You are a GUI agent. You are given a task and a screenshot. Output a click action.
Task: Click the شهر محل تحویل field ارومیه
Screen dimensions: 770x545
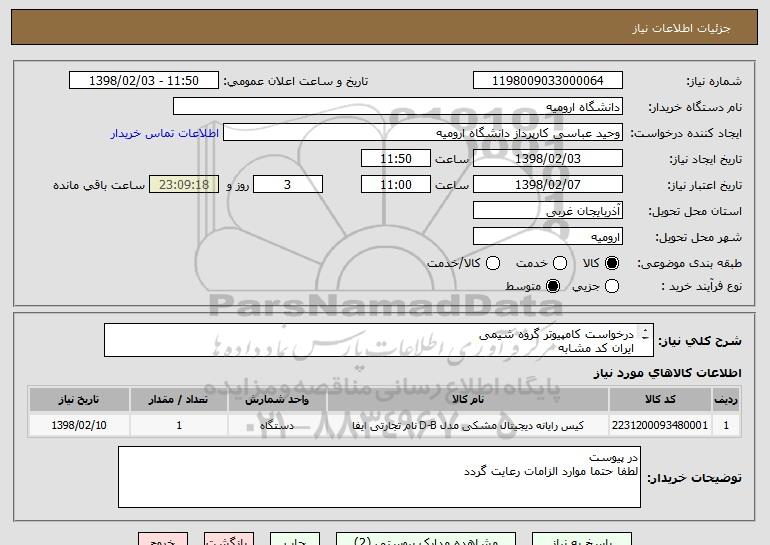click(x=548, y=237)
